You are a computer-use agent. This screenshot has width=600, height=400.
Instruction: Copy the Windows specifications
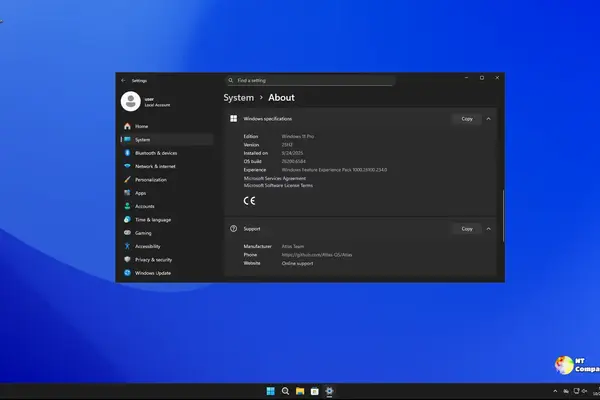[466, 119]
